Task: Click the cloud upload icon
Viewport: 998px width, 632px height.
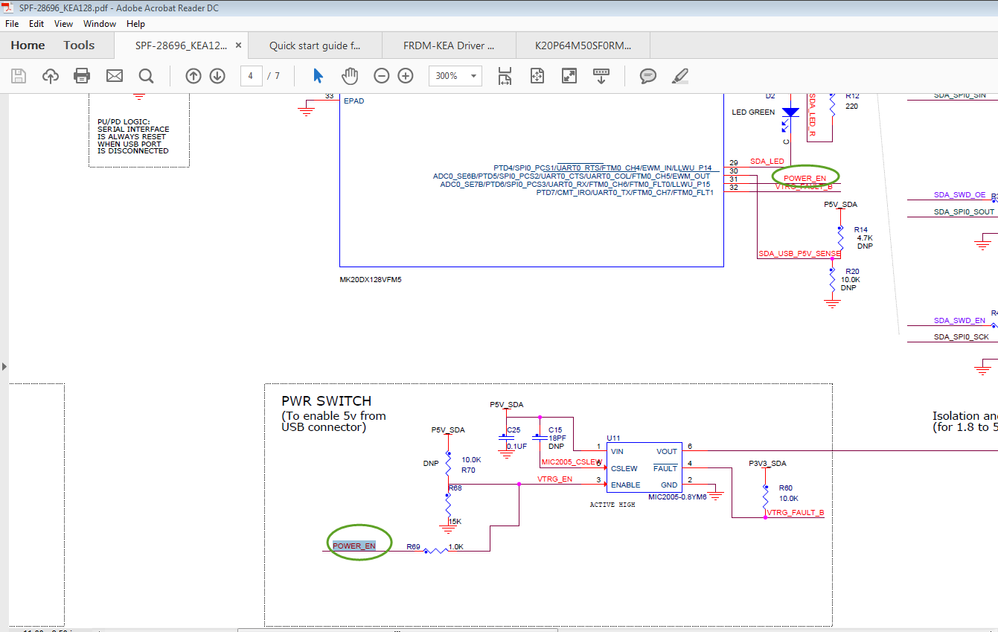Action: coord(50,76)
